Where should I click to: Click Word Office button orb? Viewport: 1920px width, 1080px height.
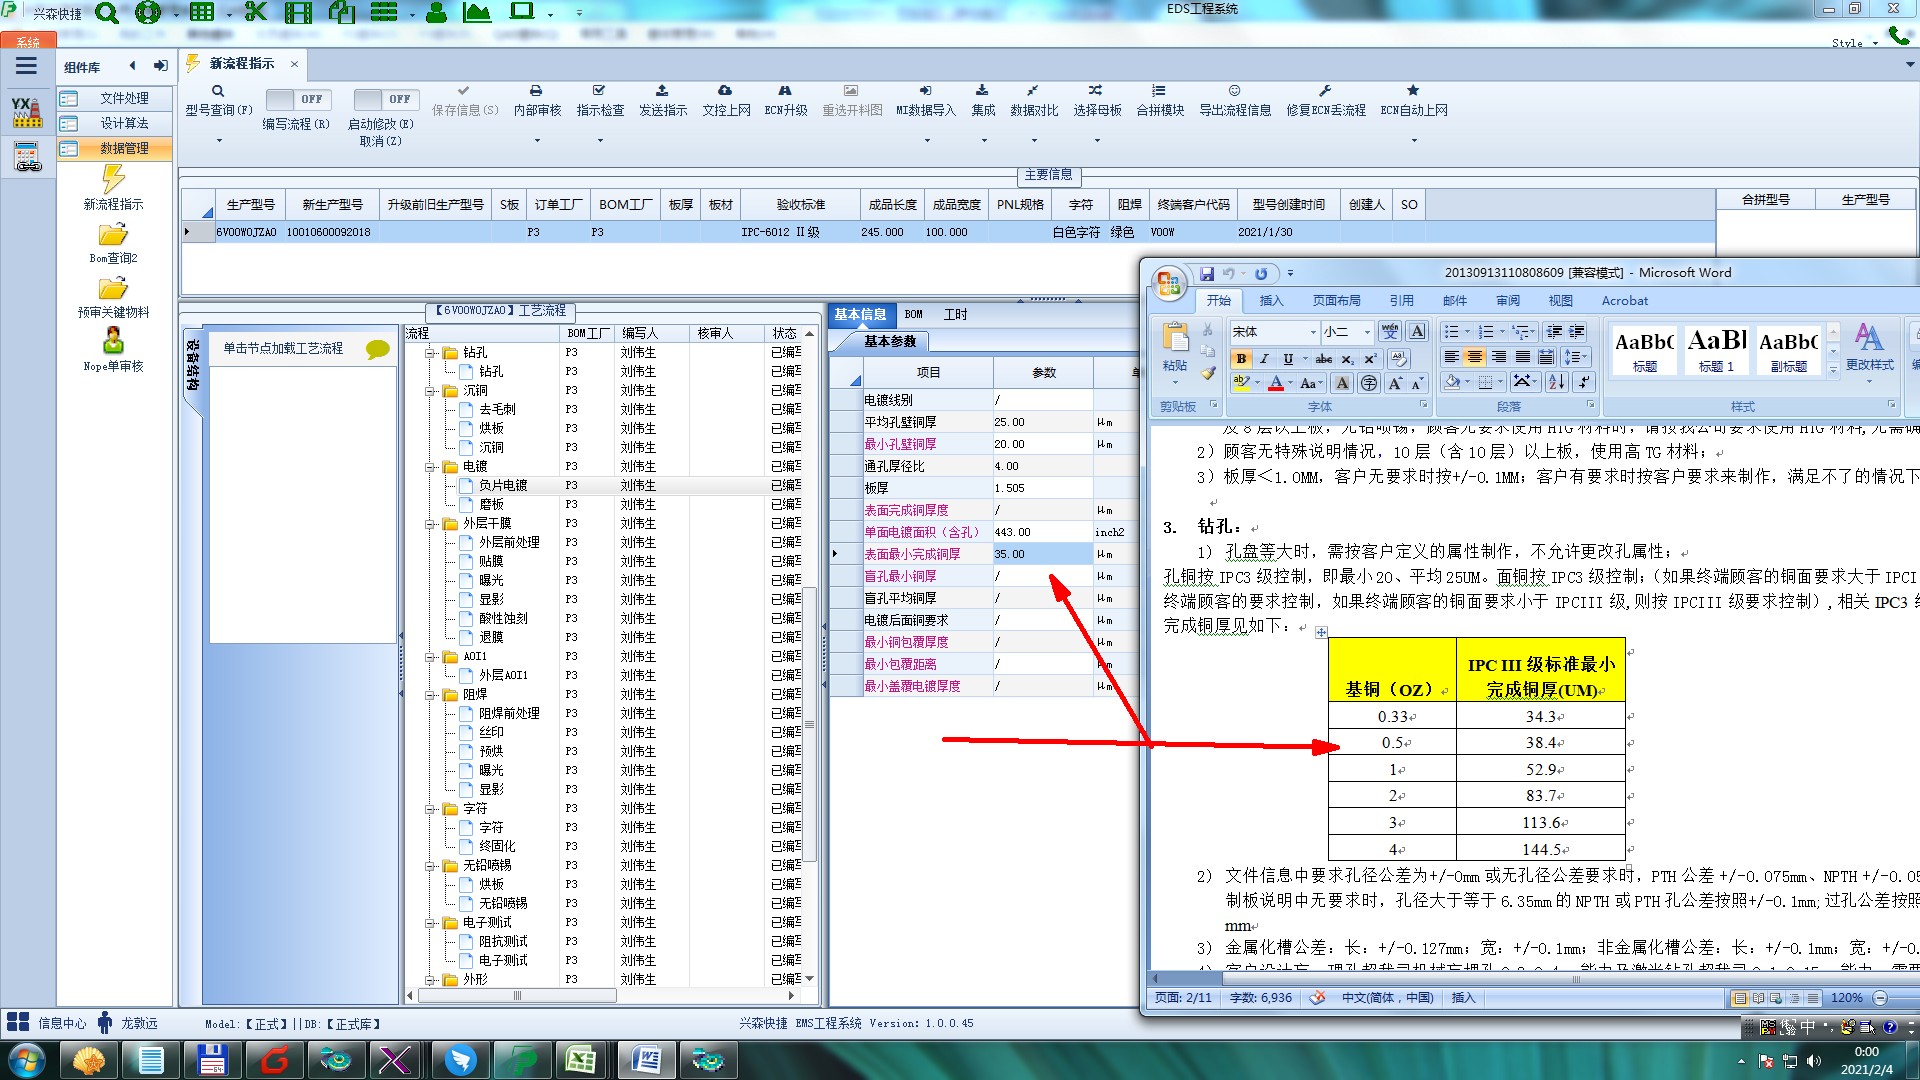pyautogui.click(x=1168, y=283)
